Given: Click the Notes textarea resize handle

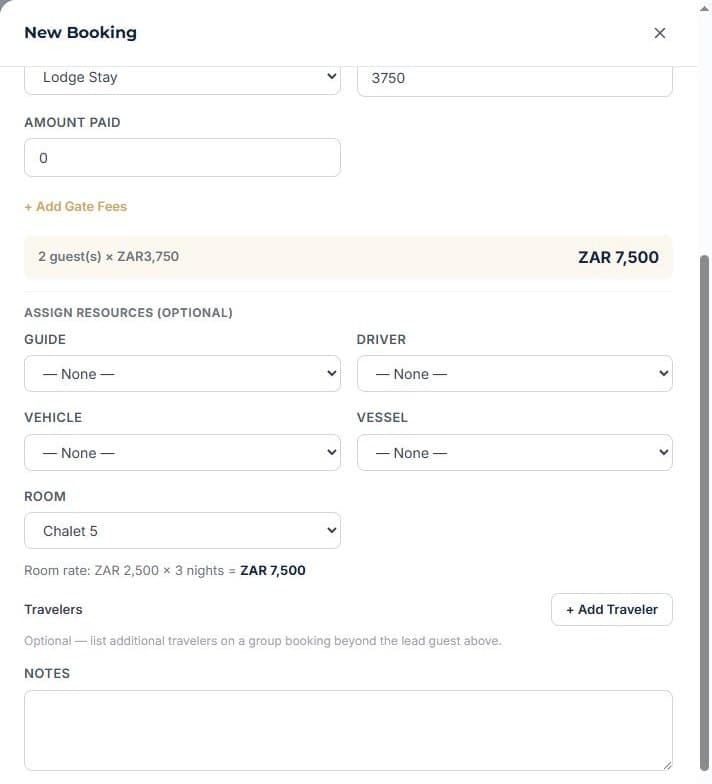Looking at the screenshot, I should pyautogui.click(x=667, y=765).
